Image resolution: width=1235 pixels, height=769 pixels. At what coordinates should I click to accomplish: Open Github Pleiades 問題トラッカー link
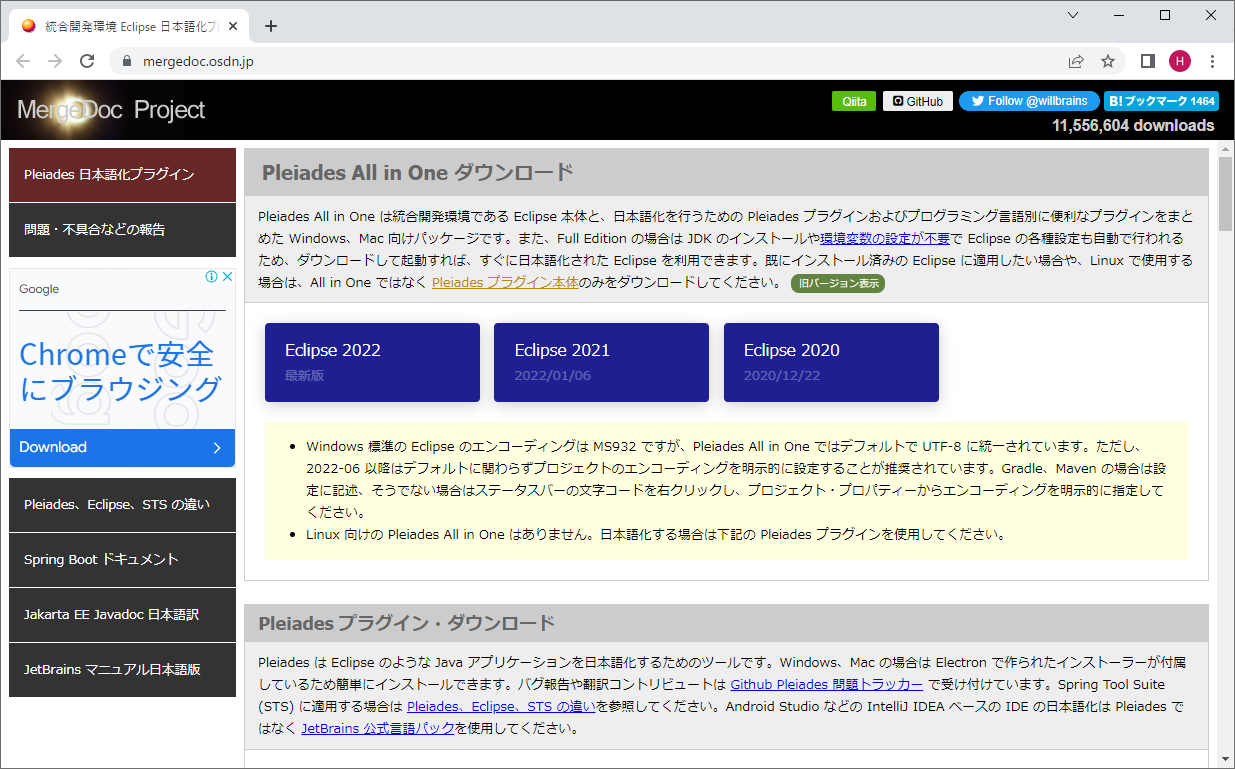tap(827, 684)
